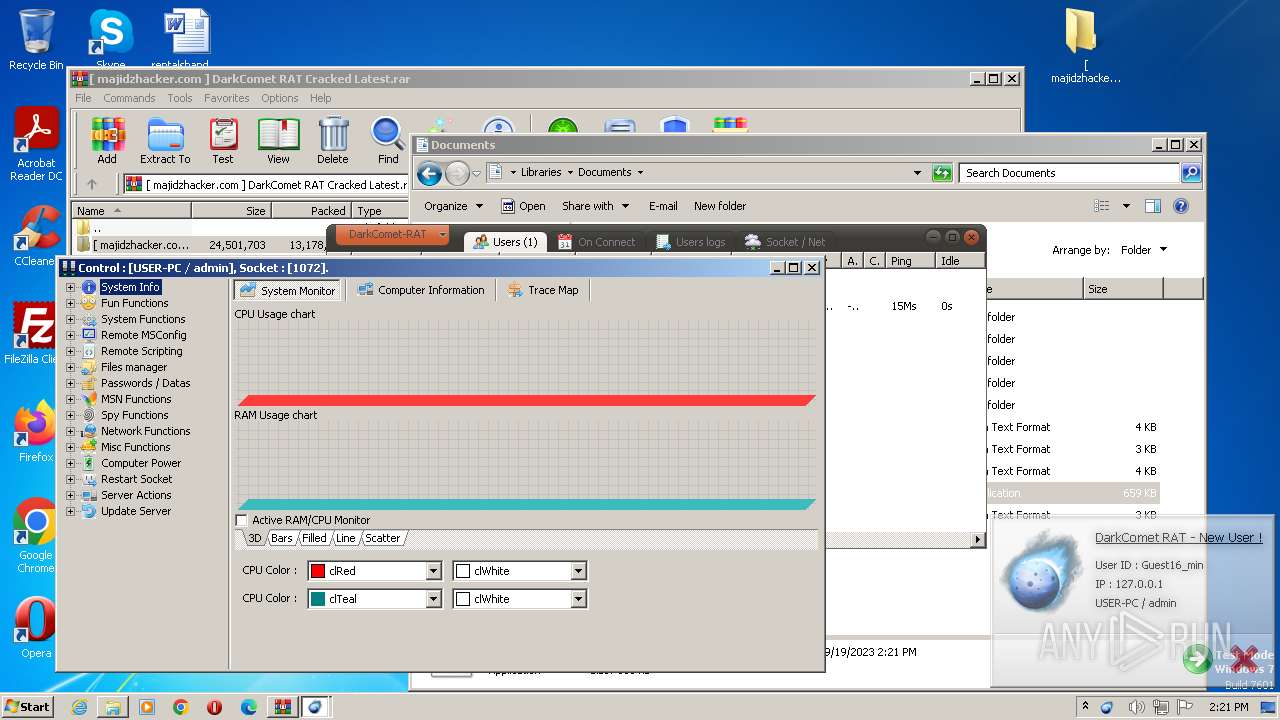Click Search Documents input field
This screenshot has width=1280, height=720.
[1070, 173]
